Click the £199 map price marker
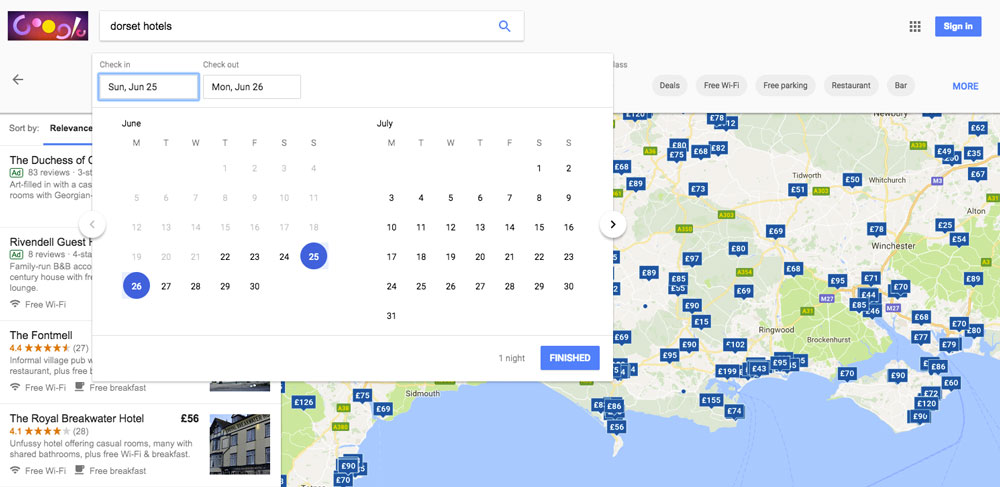 coord(727,371)
